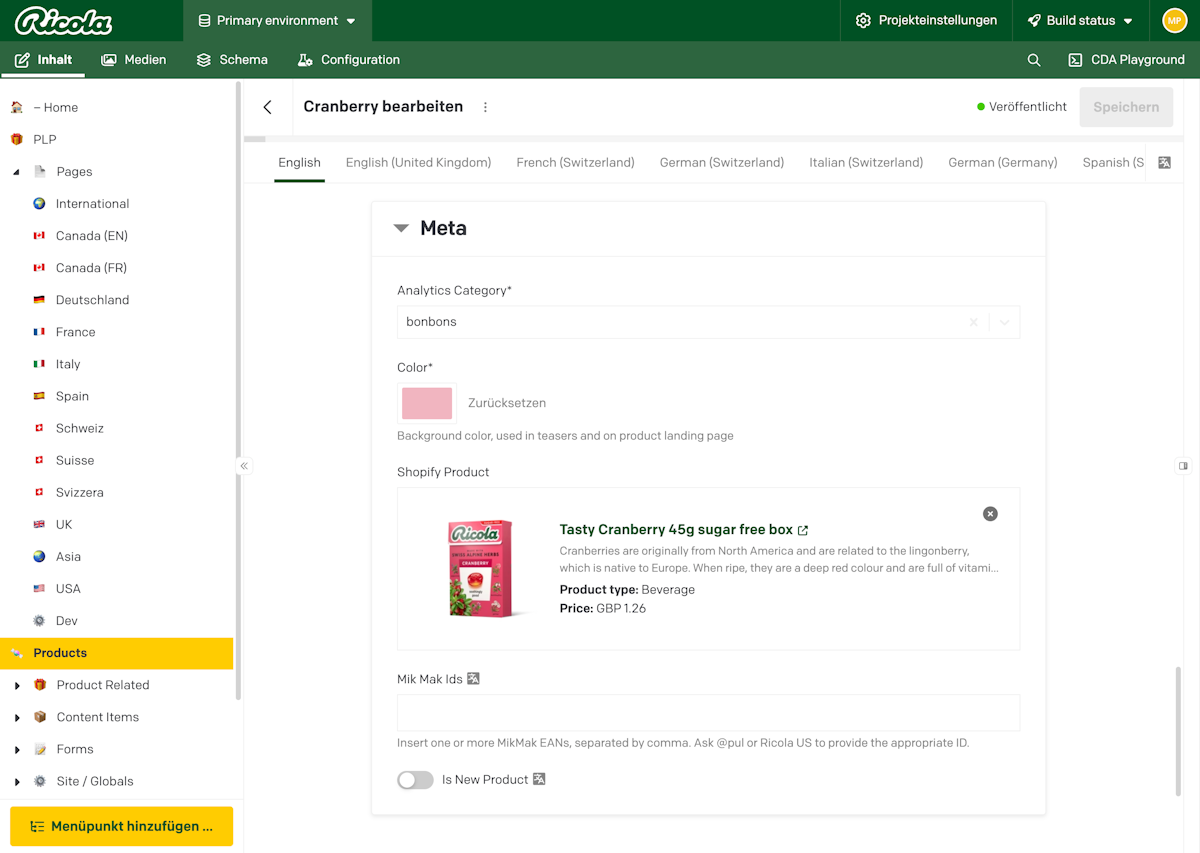
Task: Click translate icon after language tabs
Action: (x=1164, y=162)
